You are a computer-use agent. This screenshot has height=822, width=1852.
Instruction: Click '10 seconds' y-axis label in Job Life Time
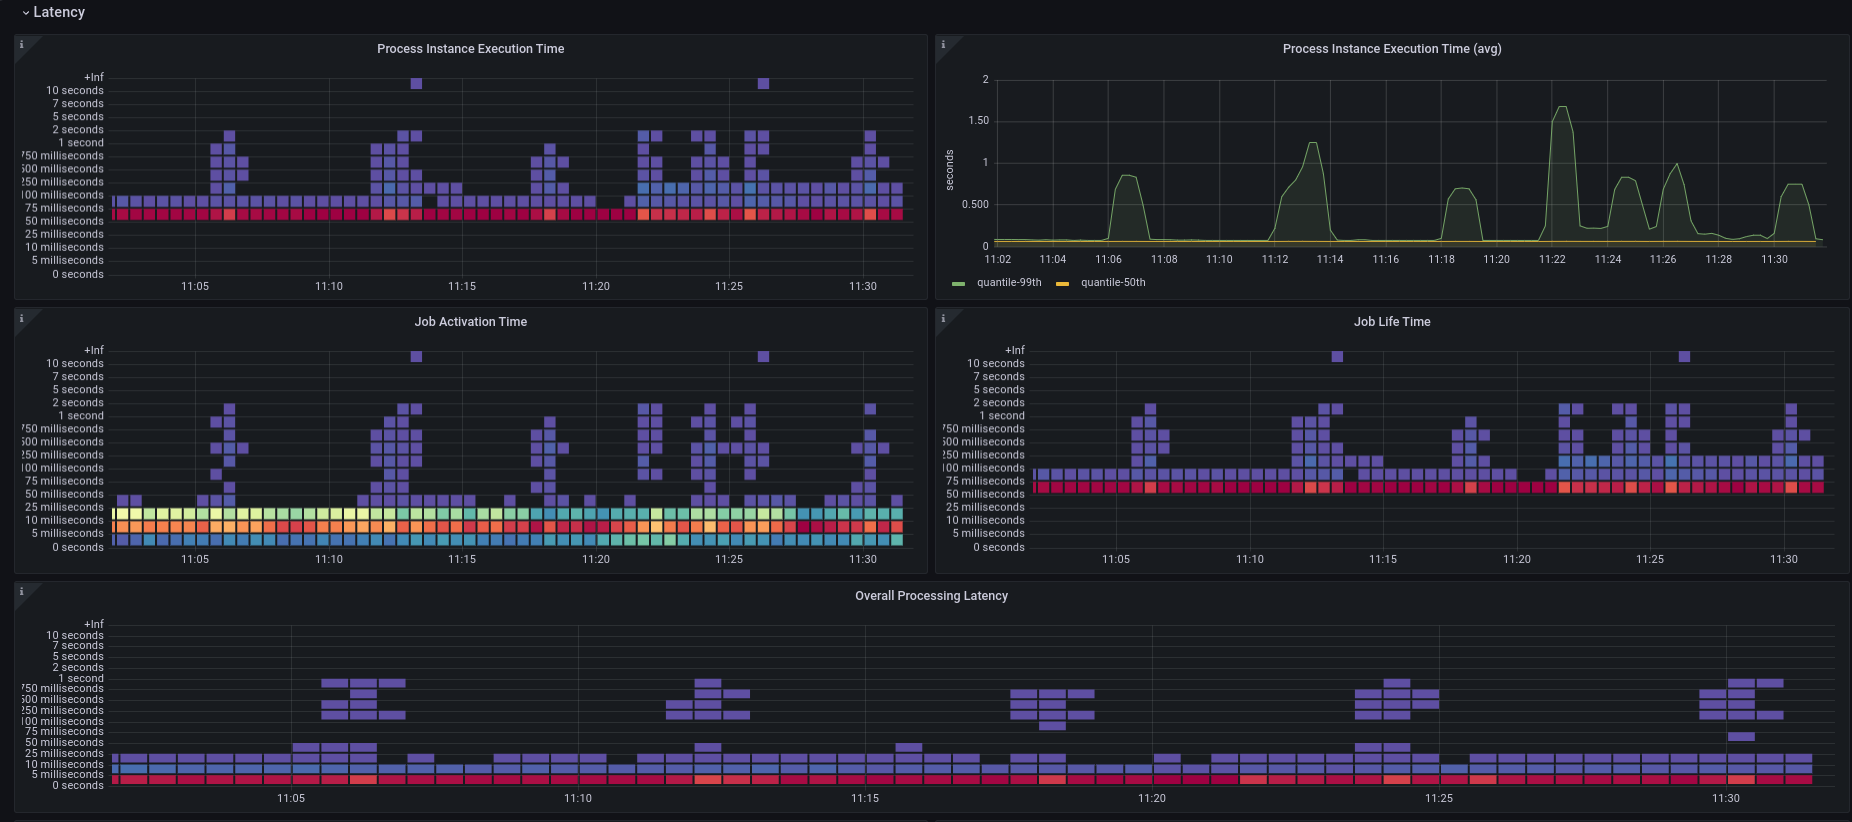[996, 364]
